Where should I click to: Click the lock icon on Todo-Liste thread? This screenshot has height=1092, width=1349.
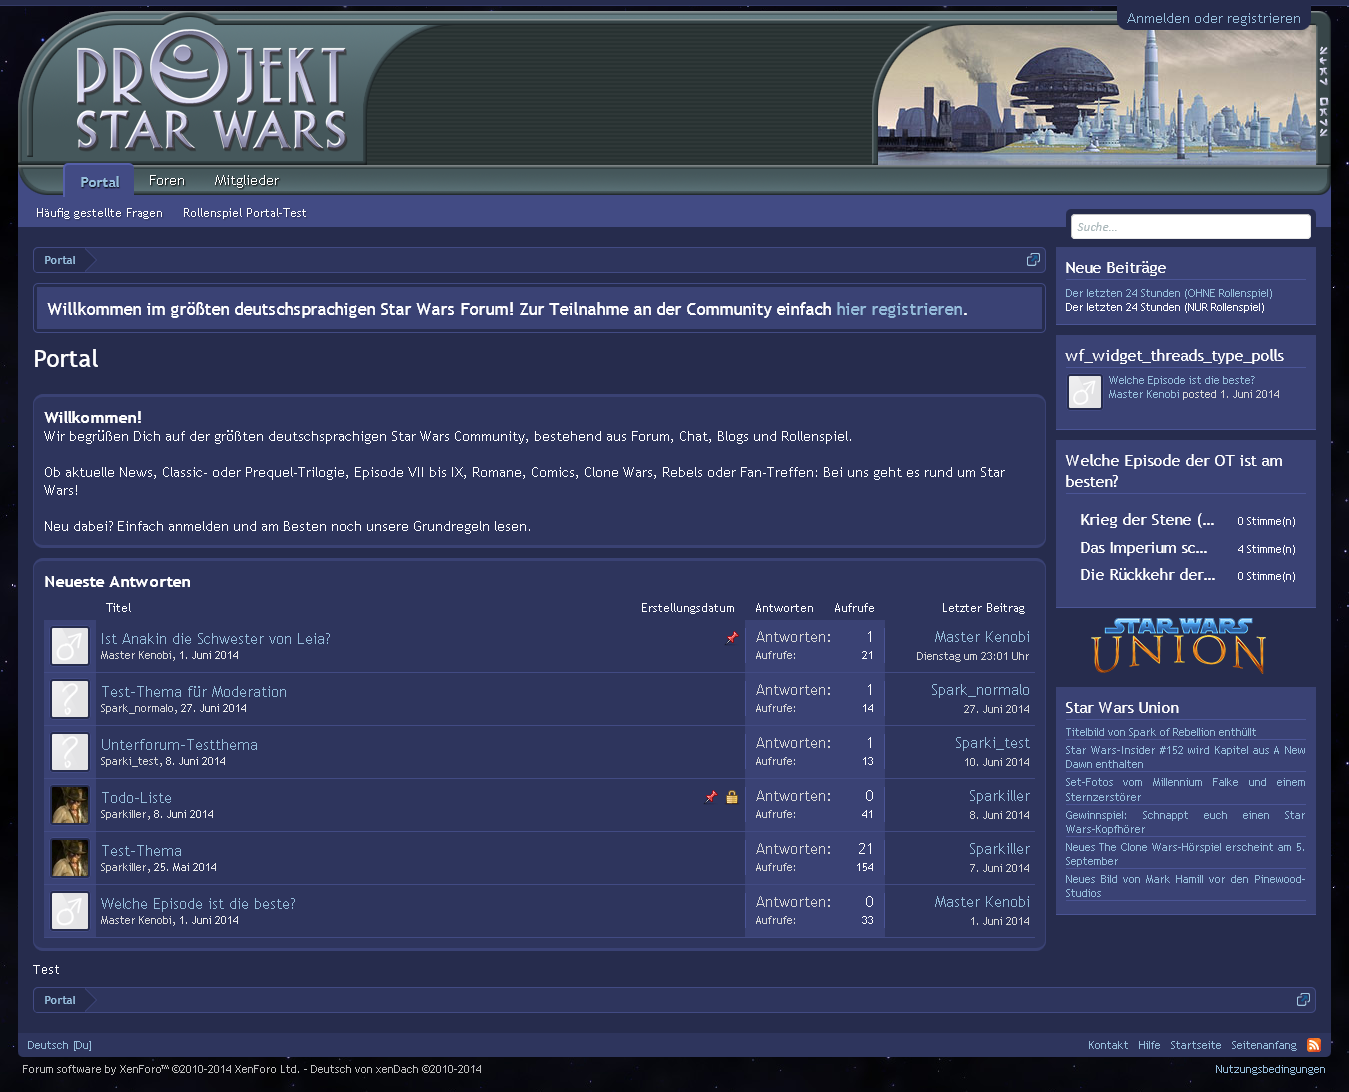tap(732, 797)
